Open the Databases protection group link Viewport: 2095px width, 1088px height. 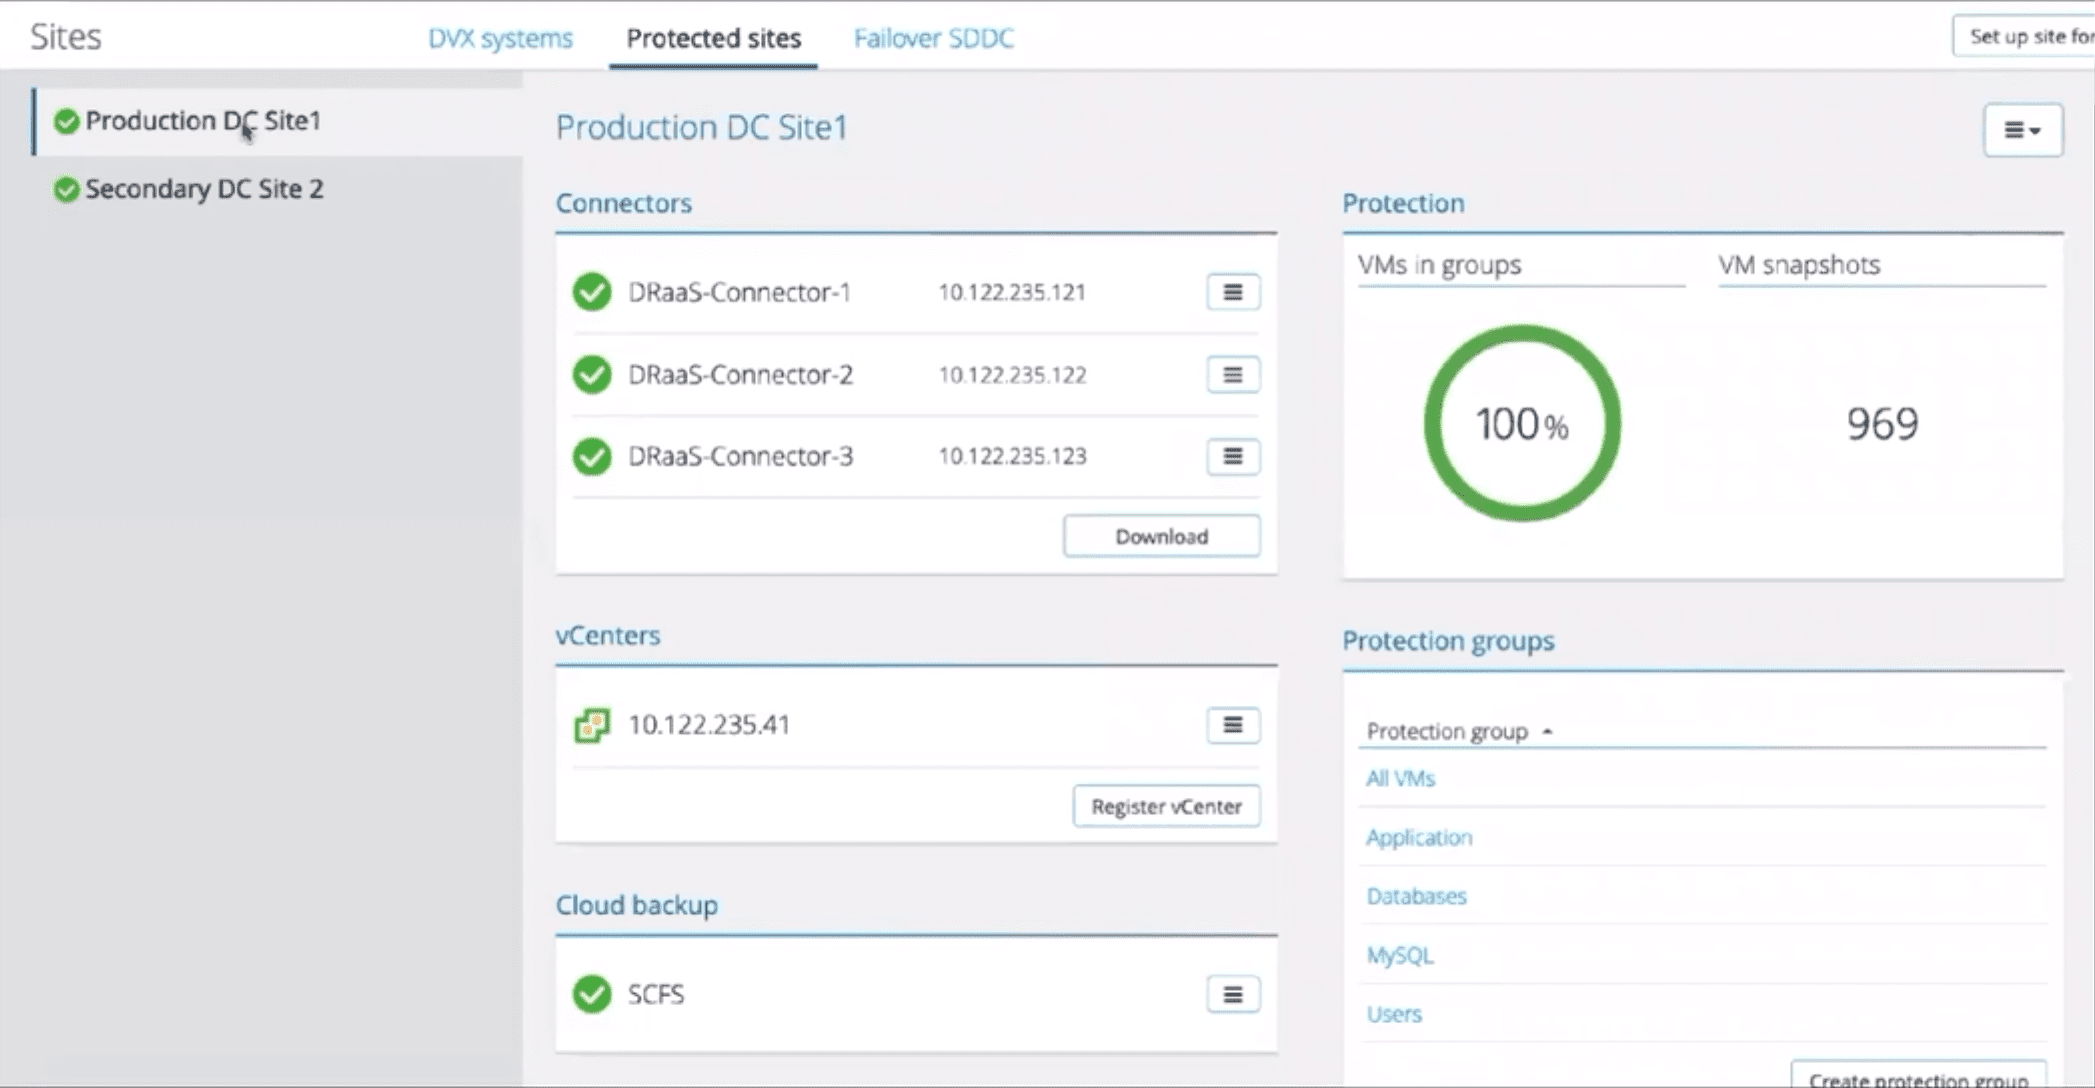[1416, 896]
